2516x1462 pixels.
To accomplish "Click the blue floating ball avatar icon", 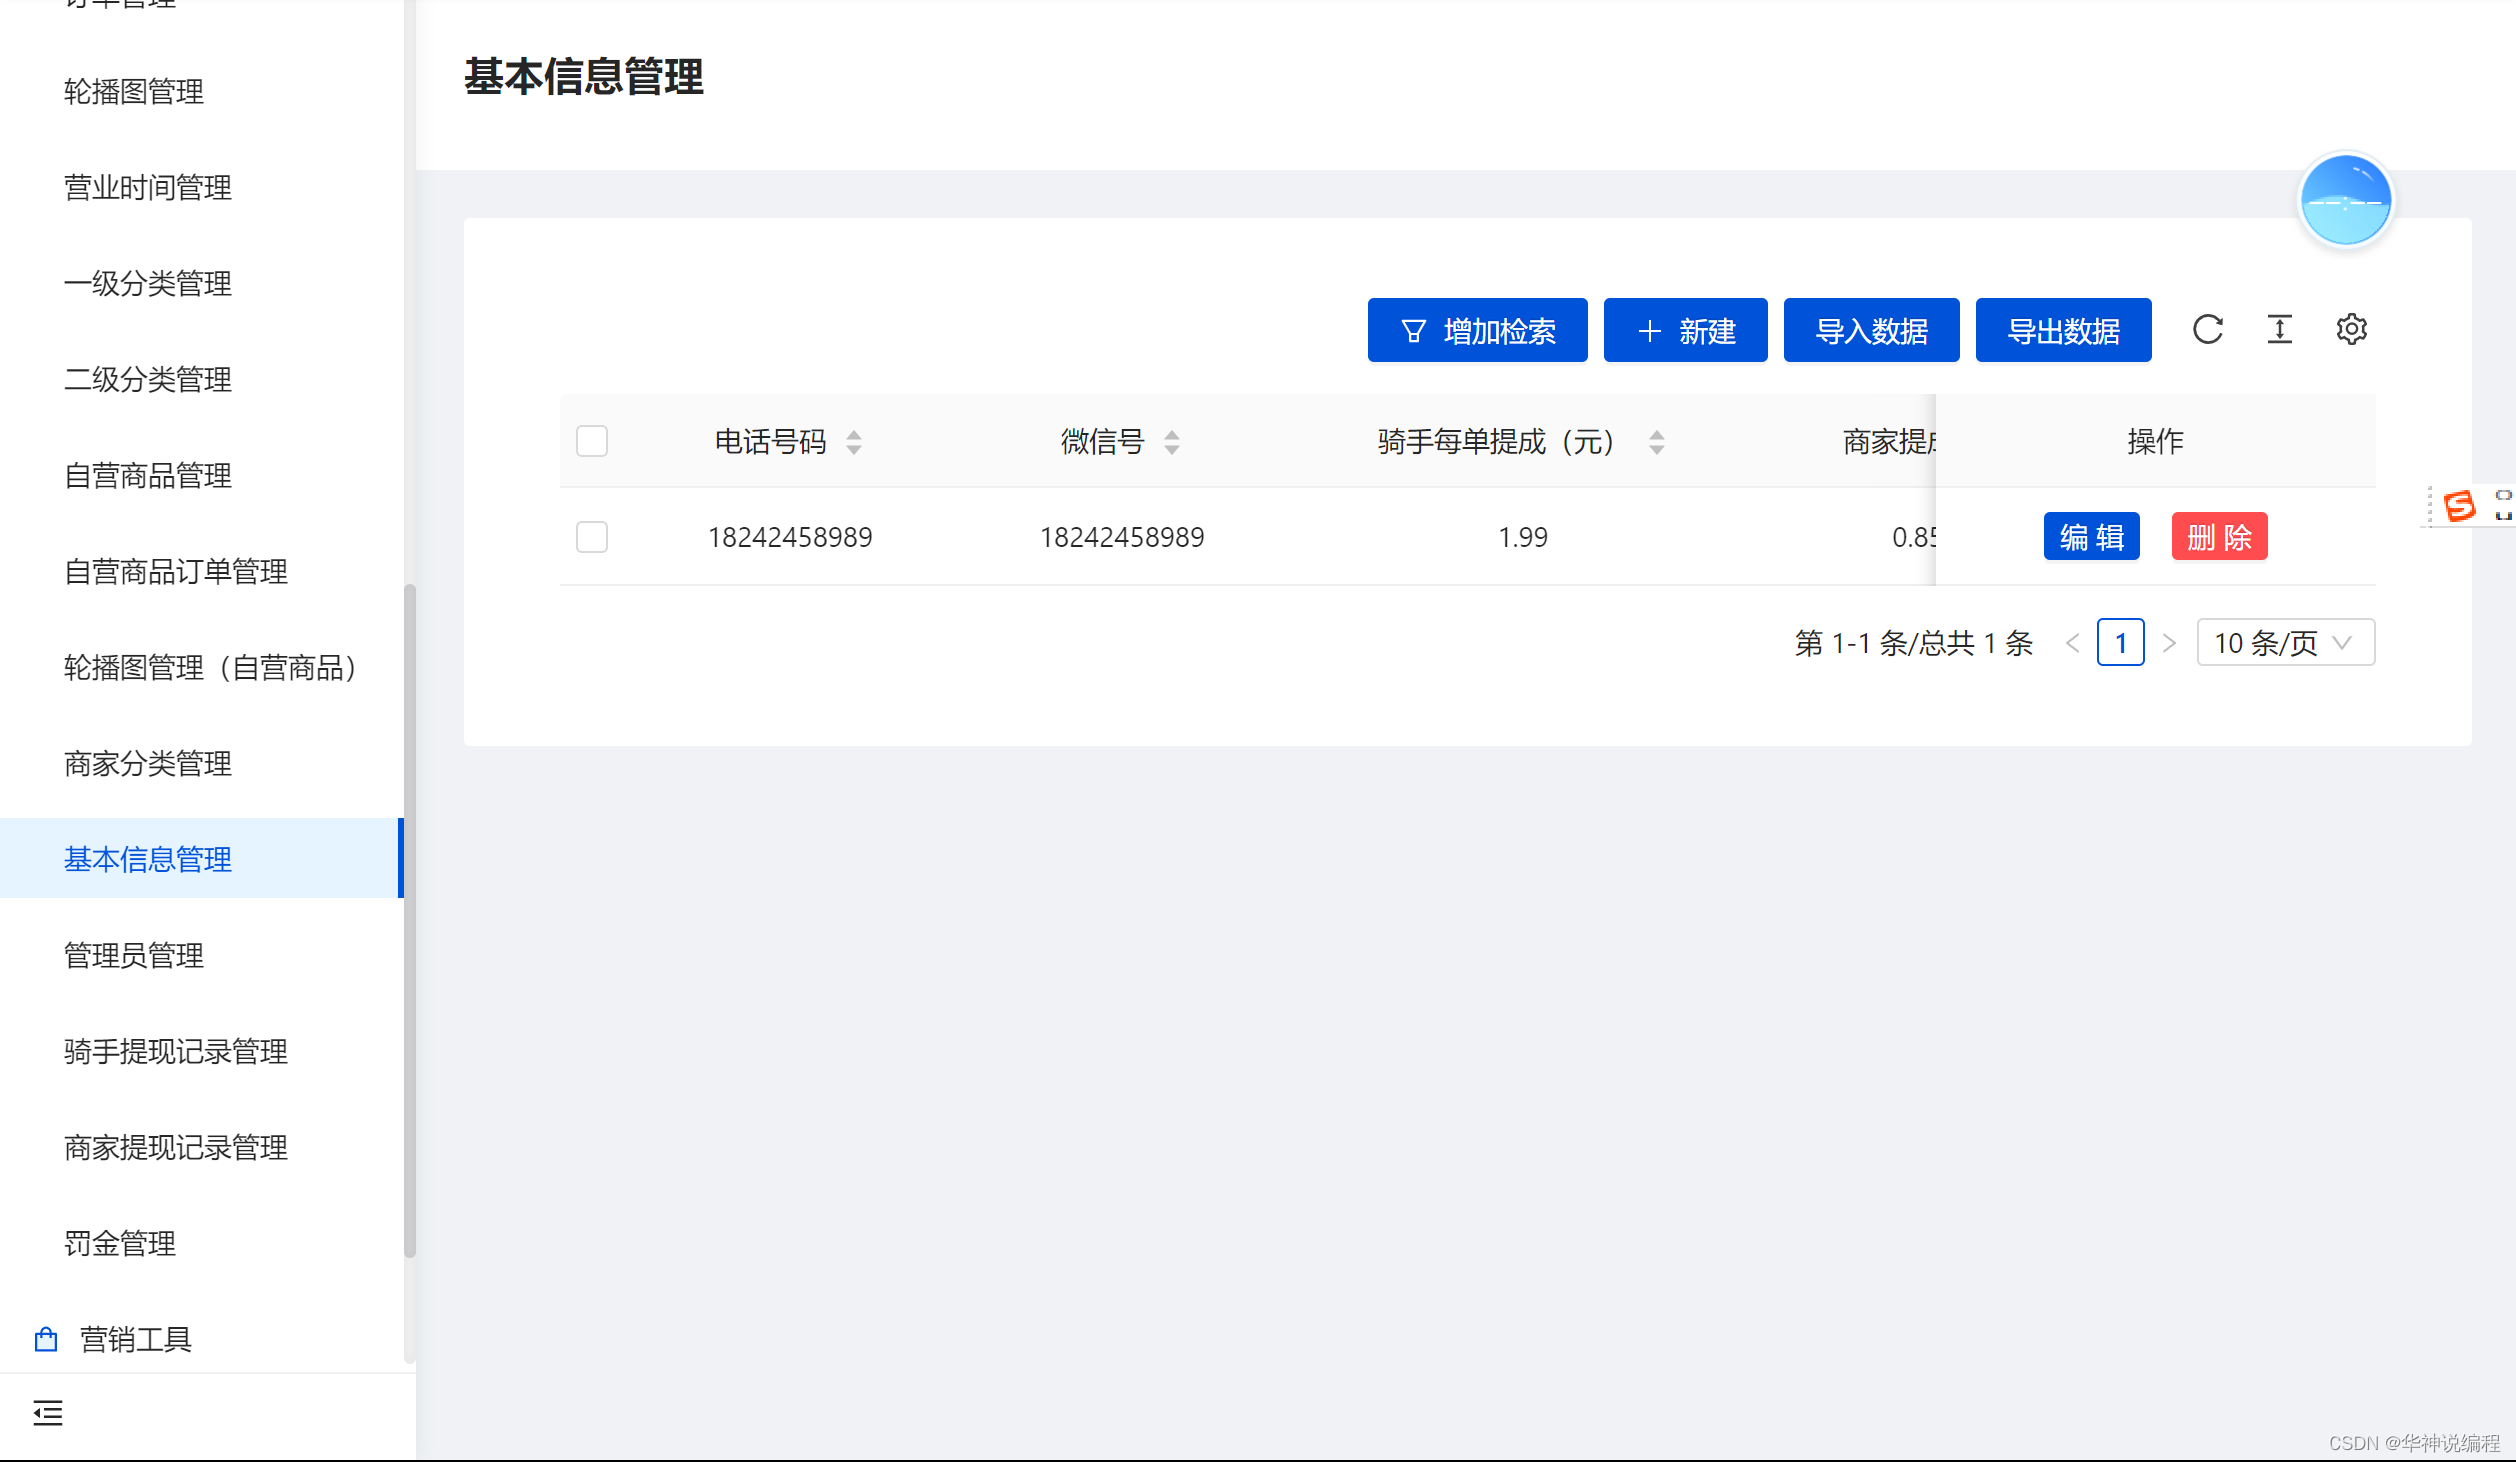I will tap(2345, 201).
